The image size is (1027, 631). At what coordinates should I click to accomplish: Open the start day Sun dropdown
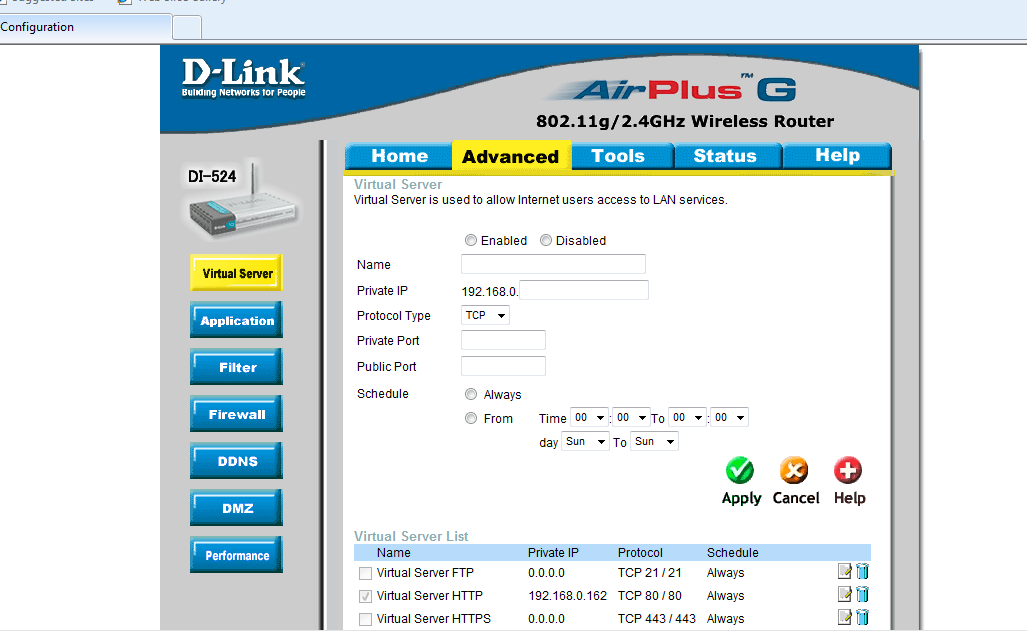coord(586,442)
